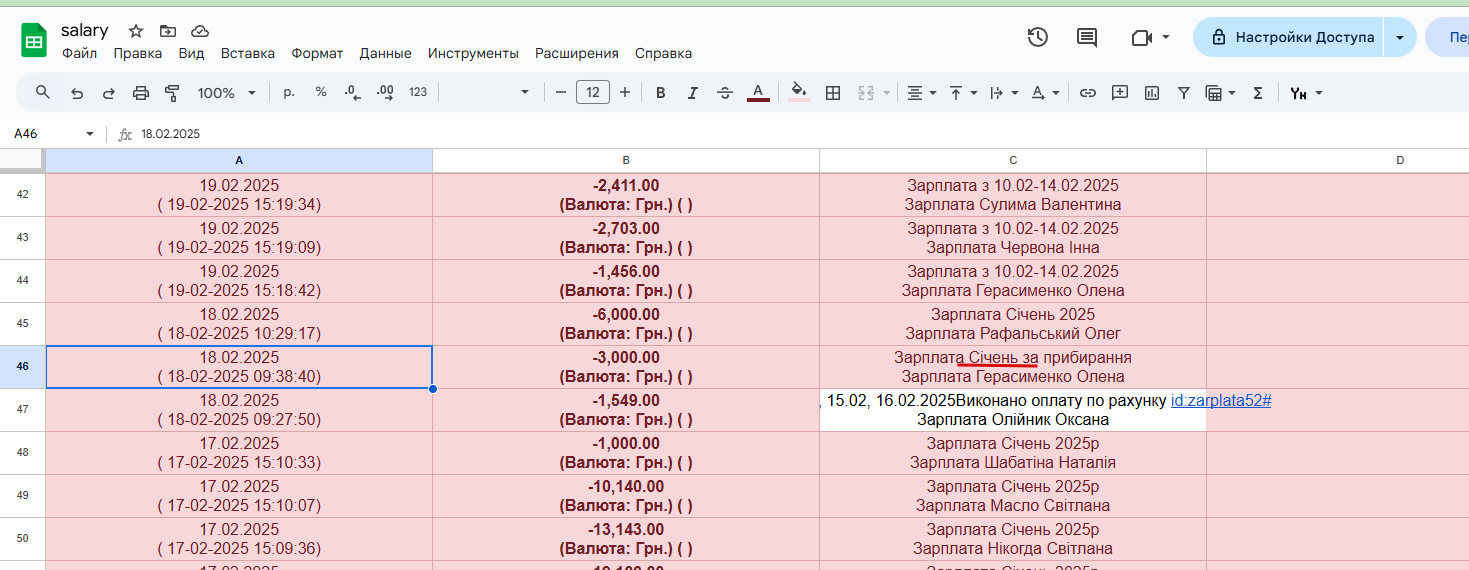Open text rotation dropdown
Viewport: 1469px width, 570px height.
pyautogui.click(x=1045, y=92)
